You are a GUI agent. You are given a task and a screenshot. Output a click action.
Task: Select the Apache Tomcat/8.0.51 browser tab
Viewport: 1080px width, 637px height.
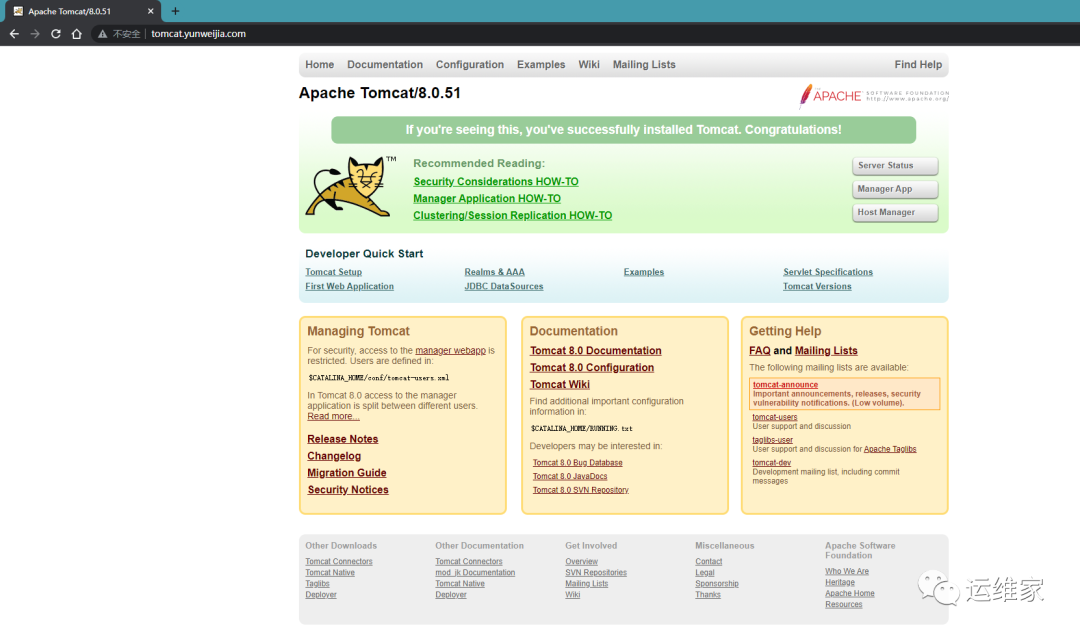(81, 11)
